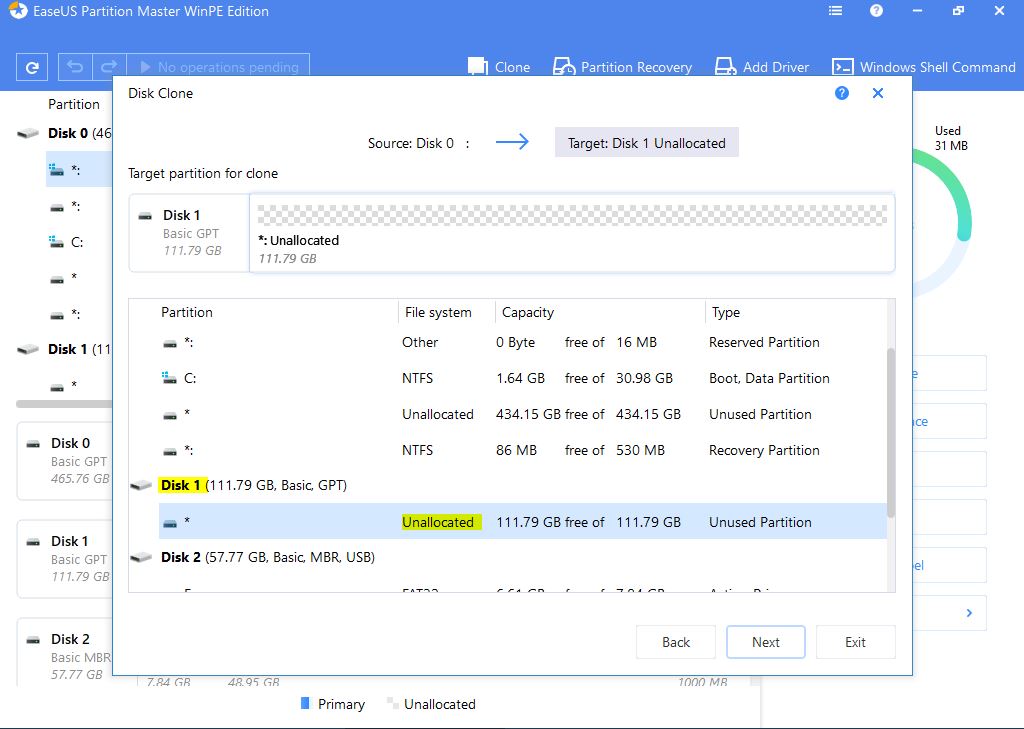Click the partition list vertical scrollbar
This screenshot has height=729, width=1024.
click(890, 430)
